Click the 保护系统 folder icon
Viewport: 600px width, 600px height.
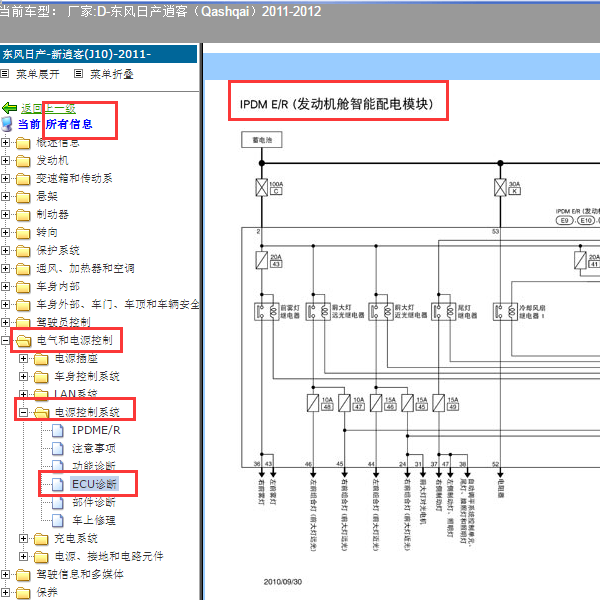click(x=23, y=251)
